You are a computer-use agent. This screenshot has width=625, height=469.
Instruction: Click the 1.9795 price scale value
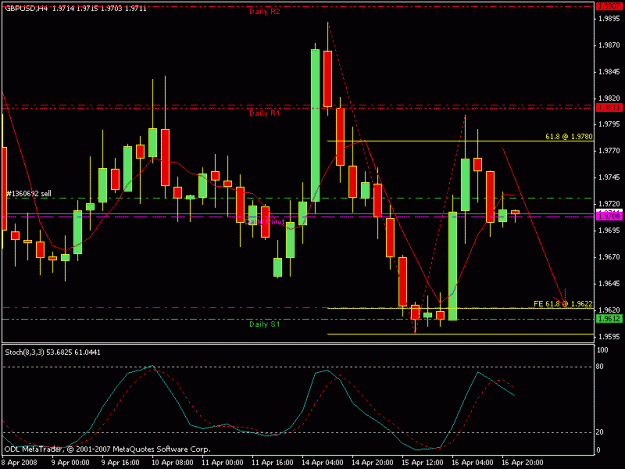tap(609, 124)
